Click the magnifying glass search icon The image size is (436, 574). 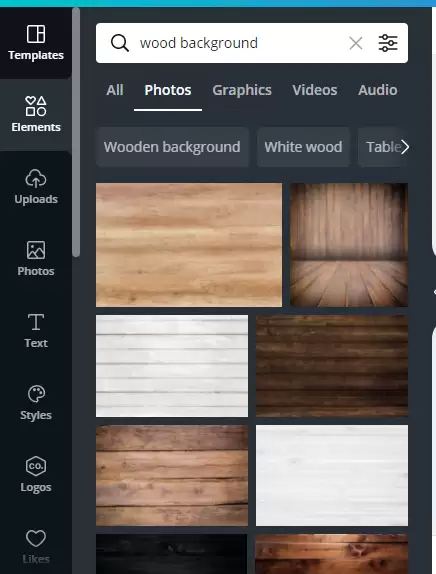[x=120, y=43]
